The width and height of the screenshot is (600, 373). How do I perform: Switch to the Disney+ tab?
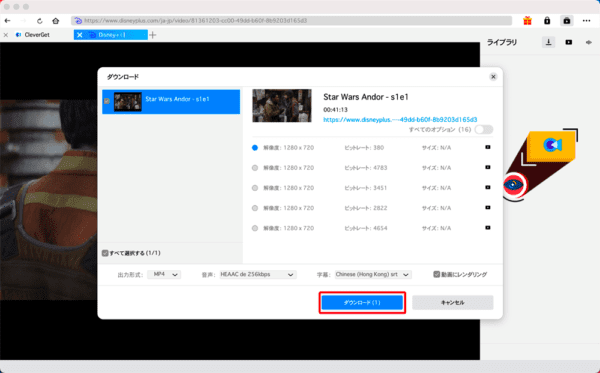tap(112, 35)
